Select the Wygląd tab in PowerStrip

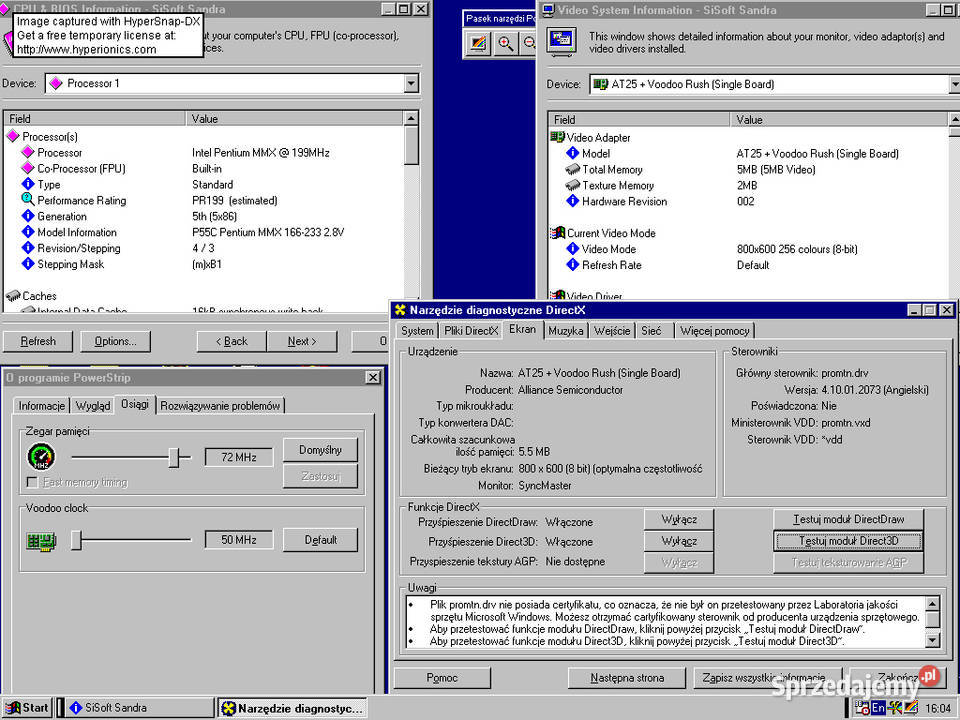[93, 405]
